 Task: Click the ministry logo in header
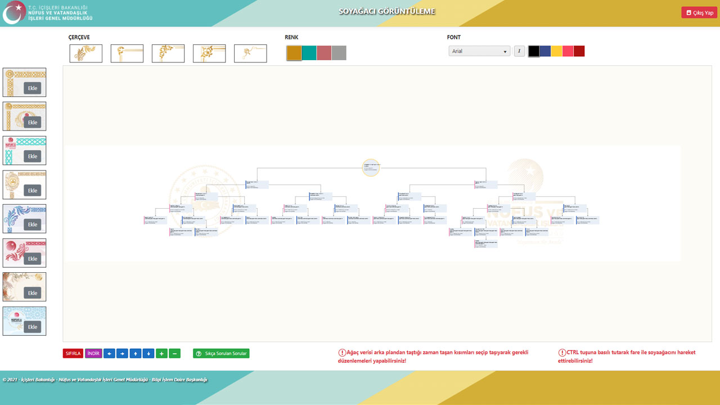pyautogui.click(x=14, y=12)
